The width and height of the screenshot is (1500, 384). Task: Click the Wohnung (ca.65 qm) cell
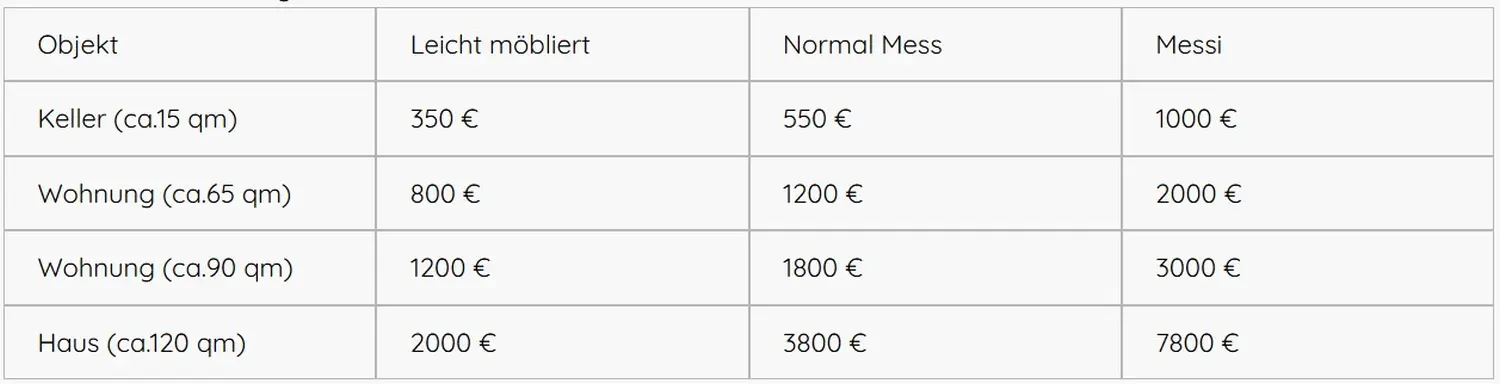point(190,194)
